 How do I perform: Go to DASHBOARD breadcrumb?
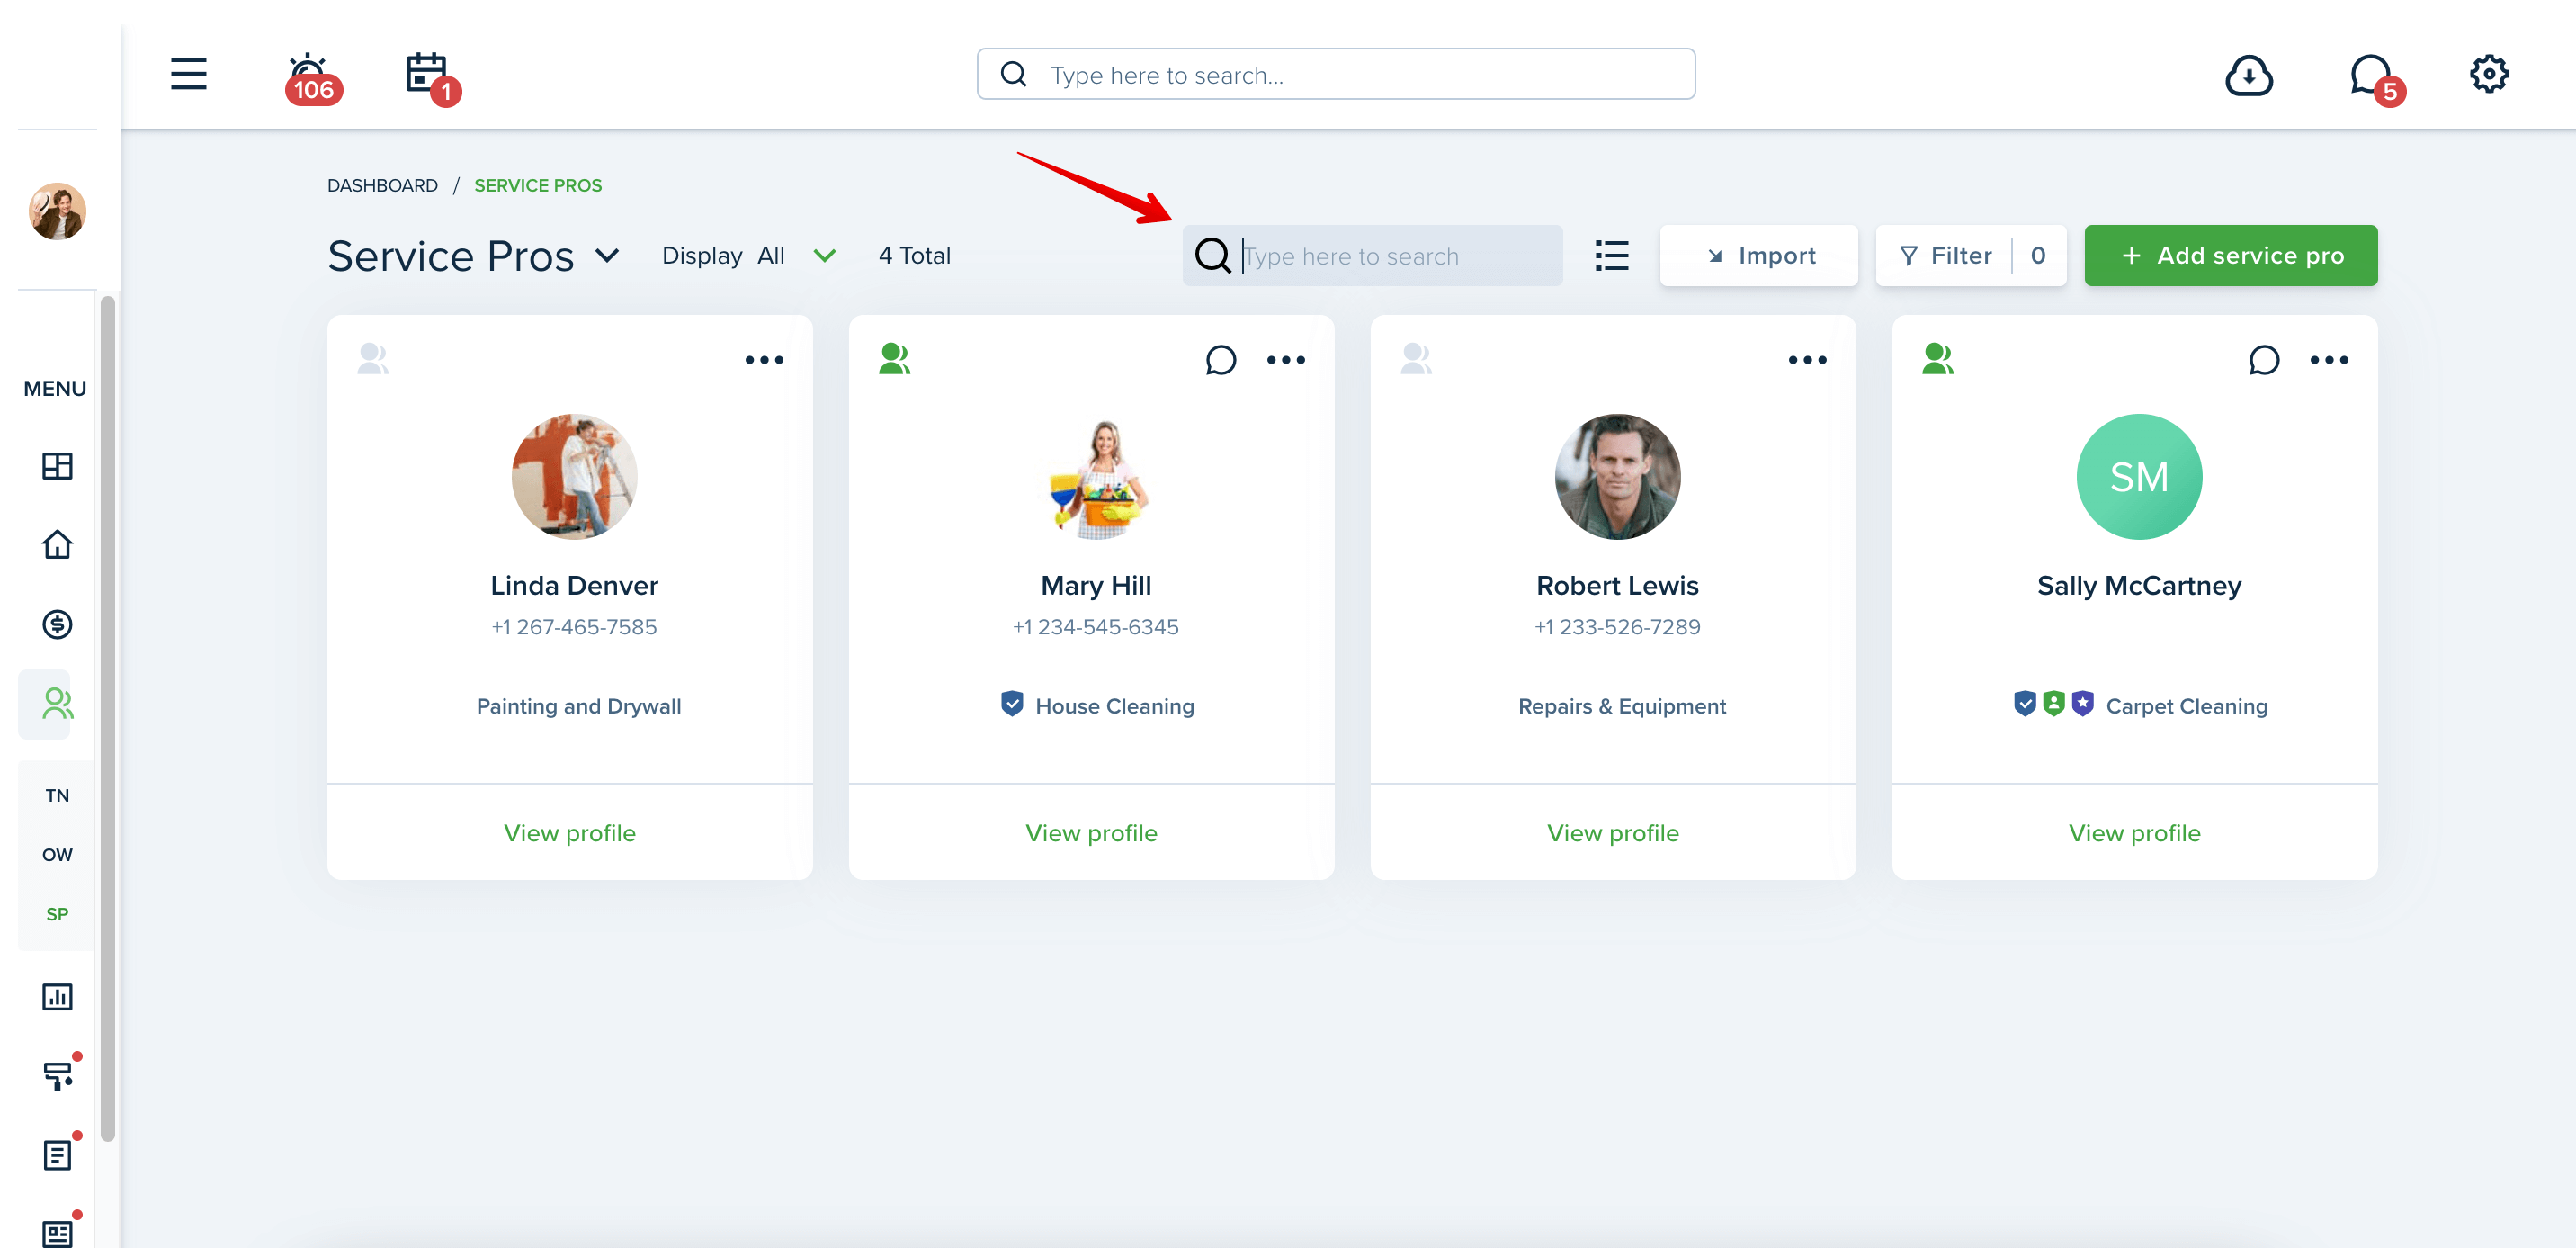pos(382,185)
